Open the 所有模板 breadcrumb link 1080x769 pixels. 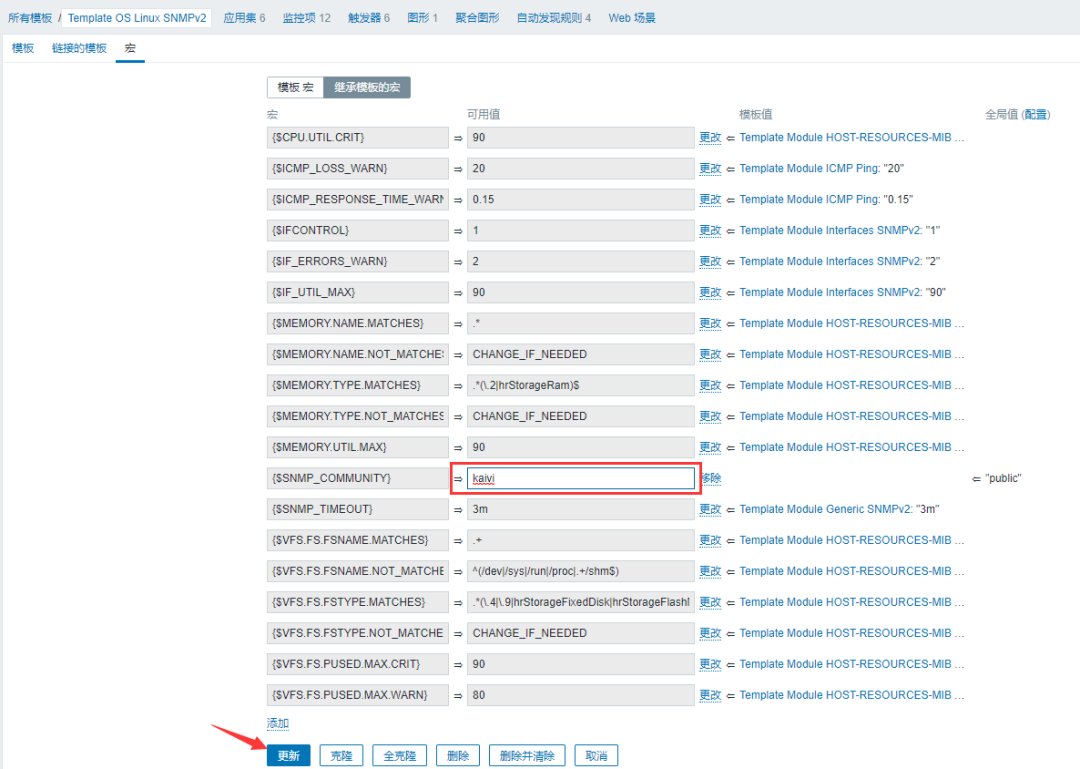[30, 18]
